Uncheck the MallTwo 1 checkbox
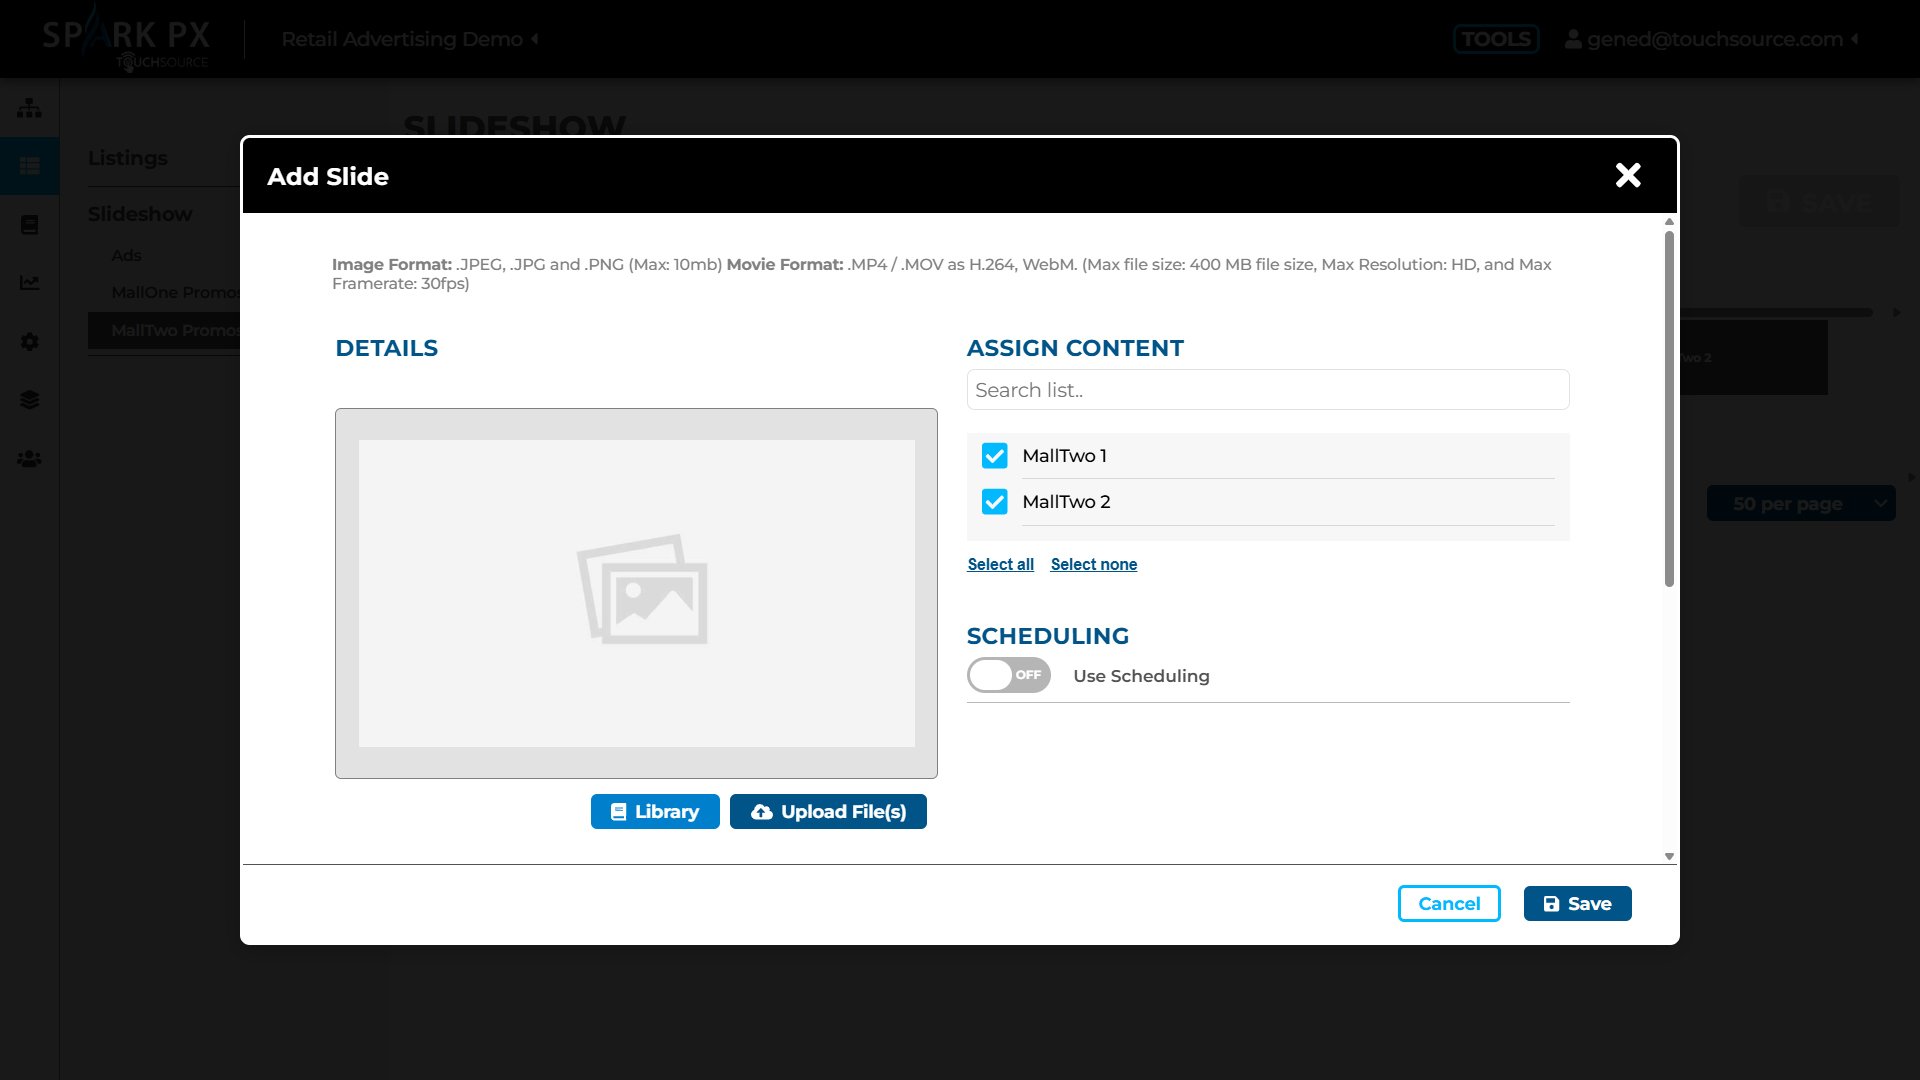The width and height of the screenshot is (1920, 1080). [994, 455]
